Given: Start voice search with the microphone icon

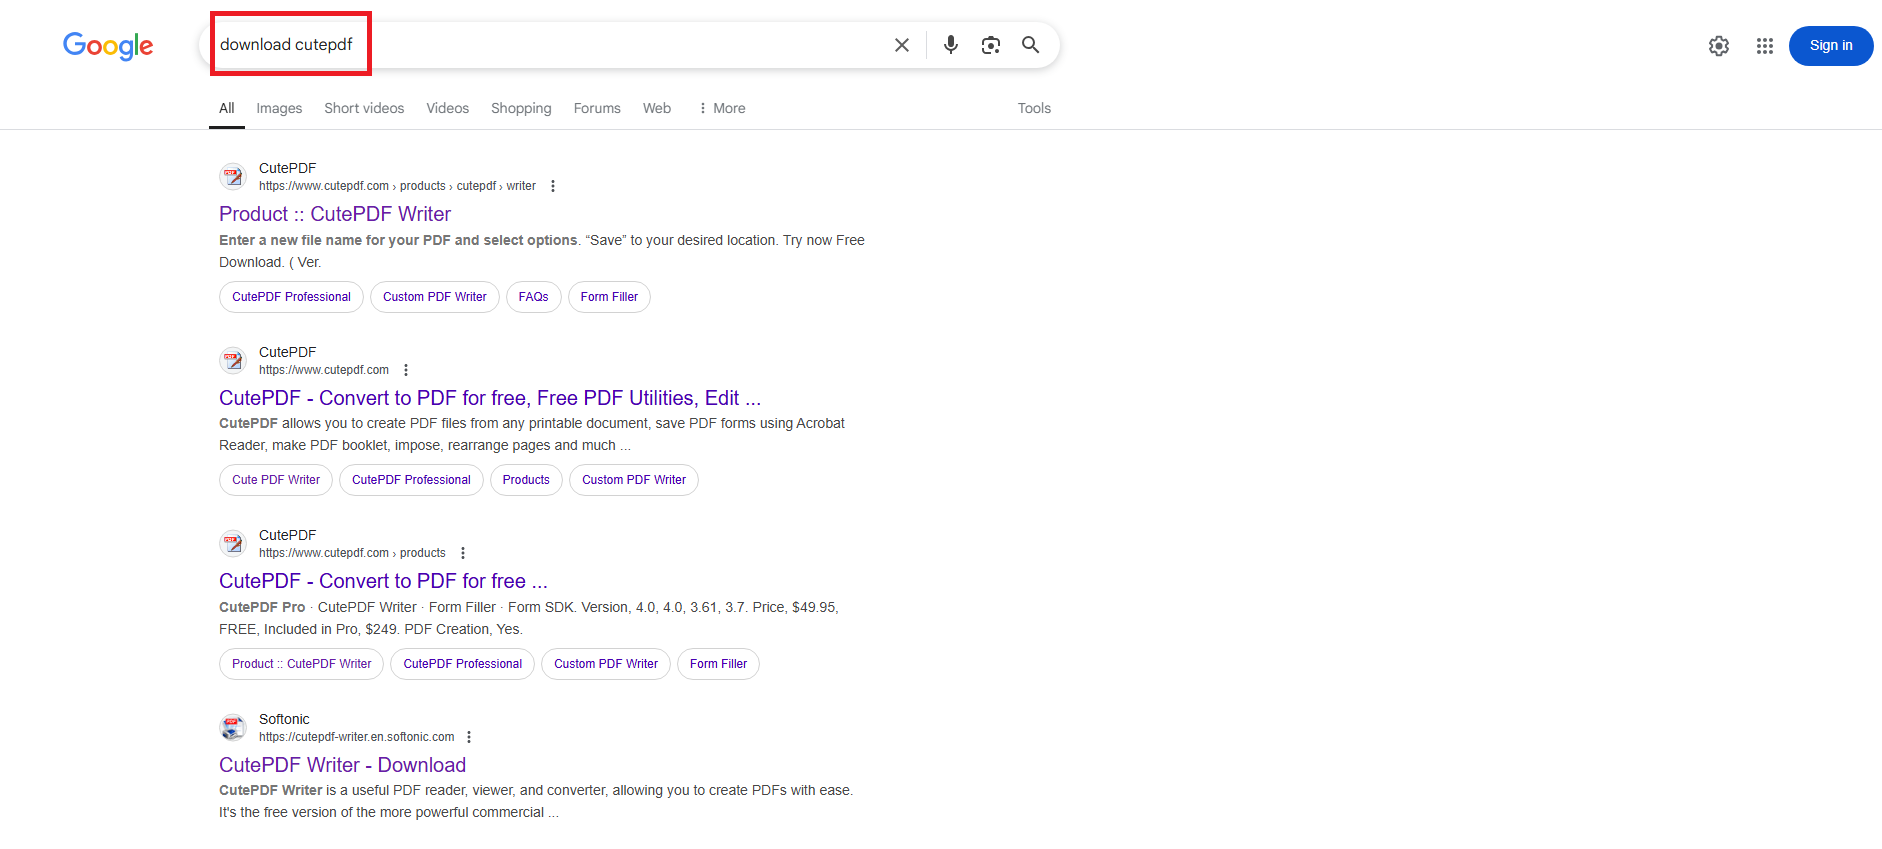Looking at the screenshot, I should [950, 45].
